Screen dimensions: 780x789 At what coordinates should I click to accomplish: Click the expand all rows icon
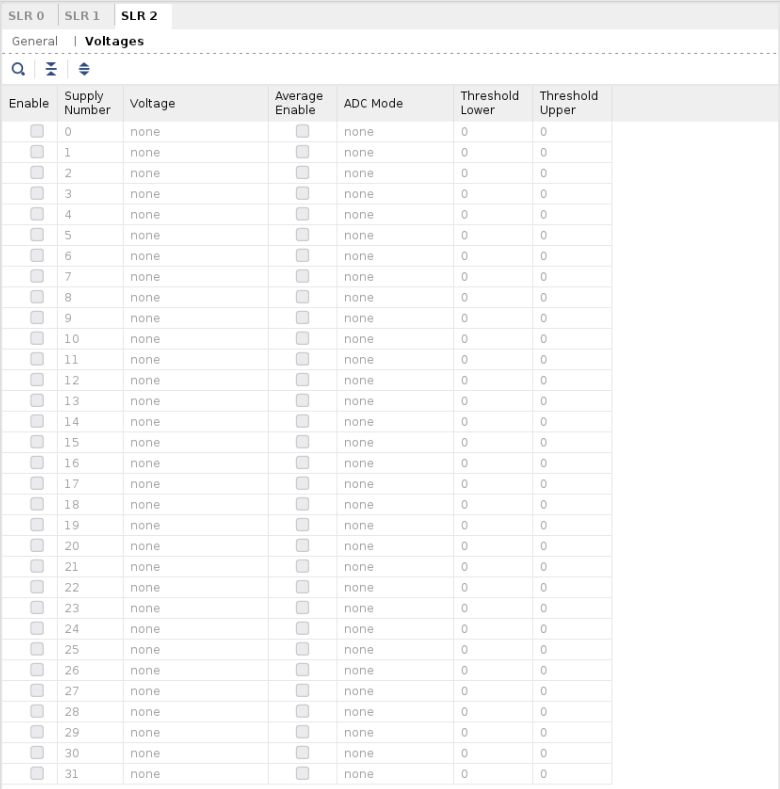[84, 69]
